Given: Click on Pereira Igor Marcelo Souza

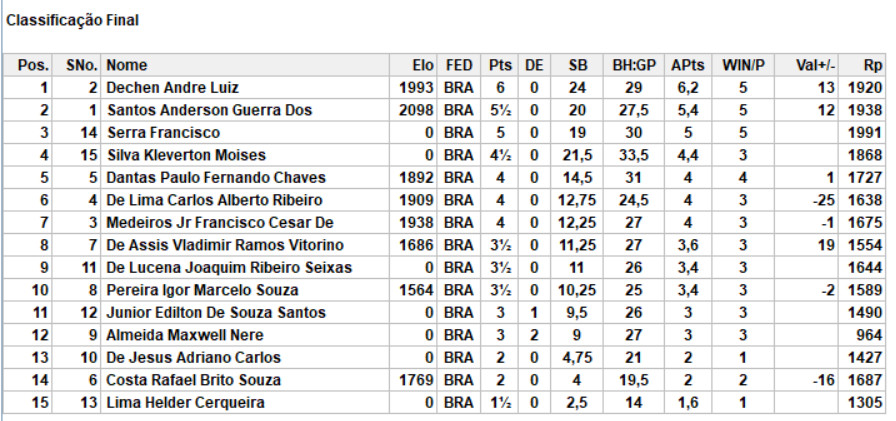Looking at the screenshot, I should tap(202, 290).
